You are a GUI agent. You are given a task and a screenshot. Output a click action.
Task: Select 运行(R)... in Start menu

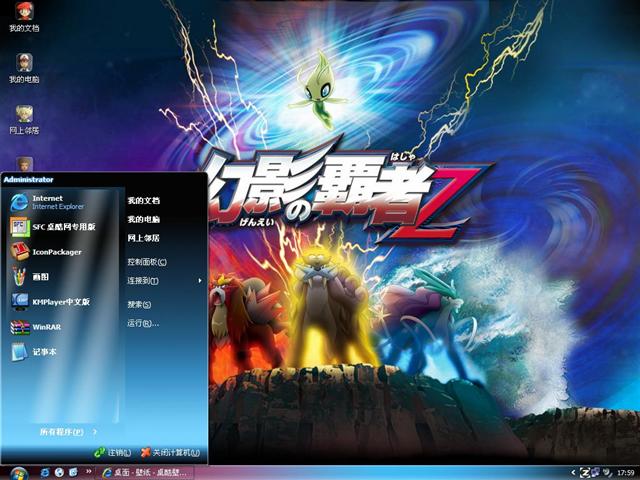point(143,323)
